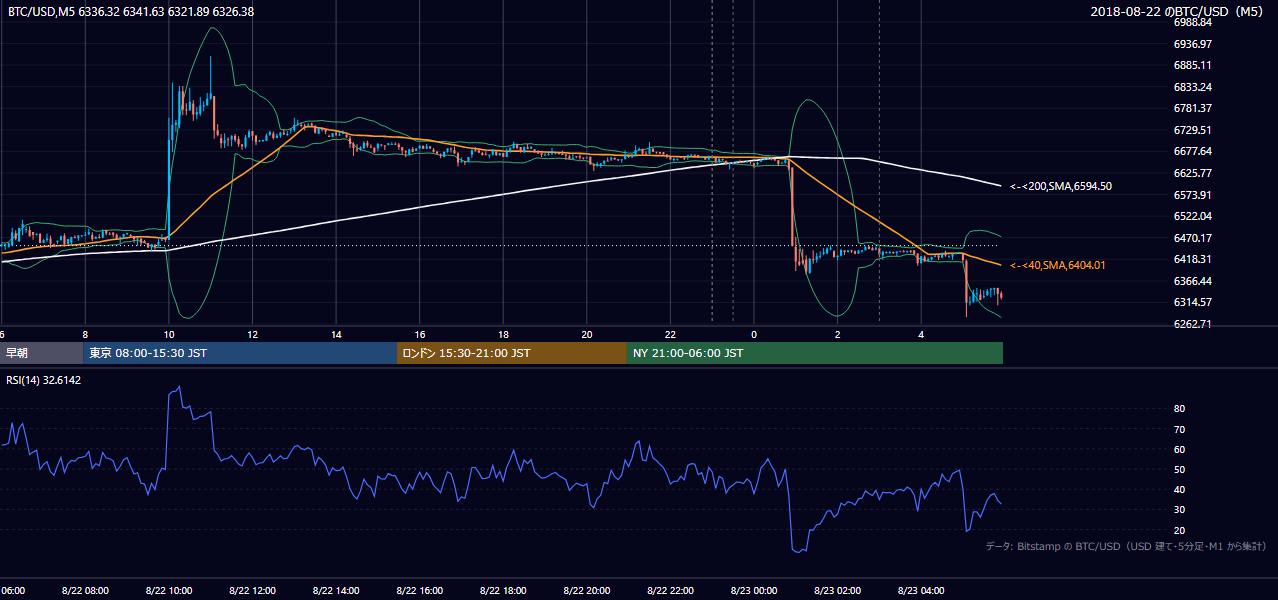The image size is (1278, 600).
Task: Click the 早朝 session bar
Action: coord(41,353)
